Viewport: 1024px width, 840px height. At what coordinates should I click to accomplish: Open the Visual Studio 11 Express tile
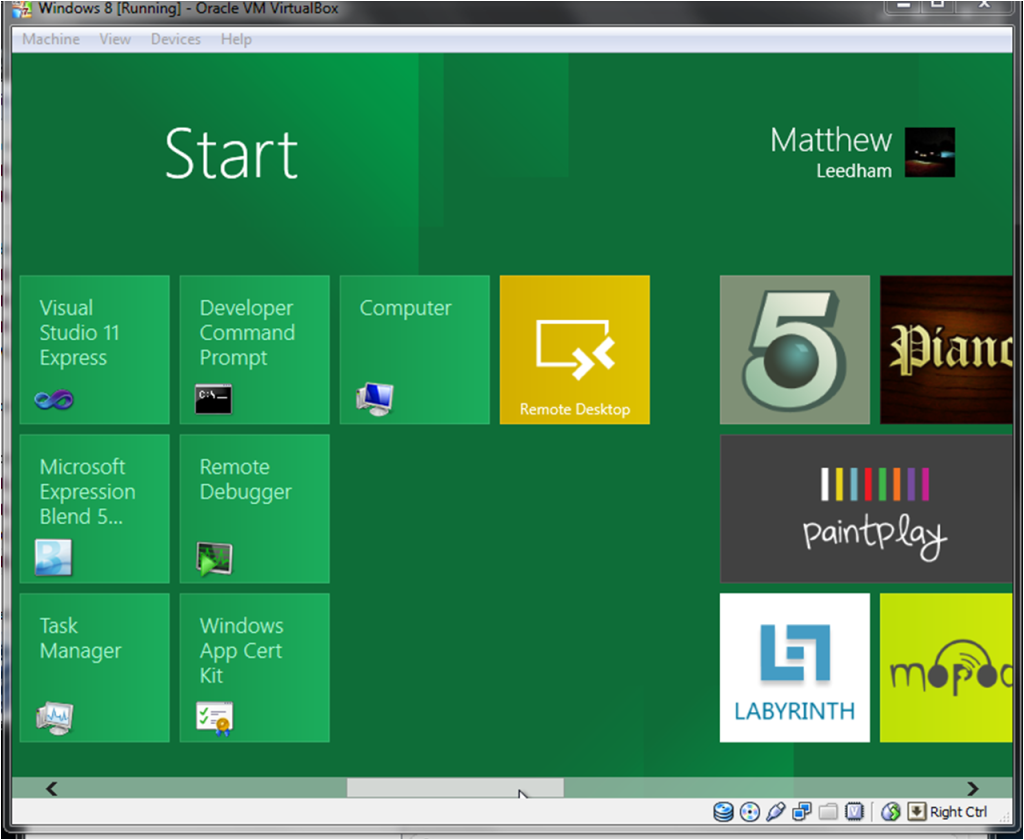click(x=95, y=350)
